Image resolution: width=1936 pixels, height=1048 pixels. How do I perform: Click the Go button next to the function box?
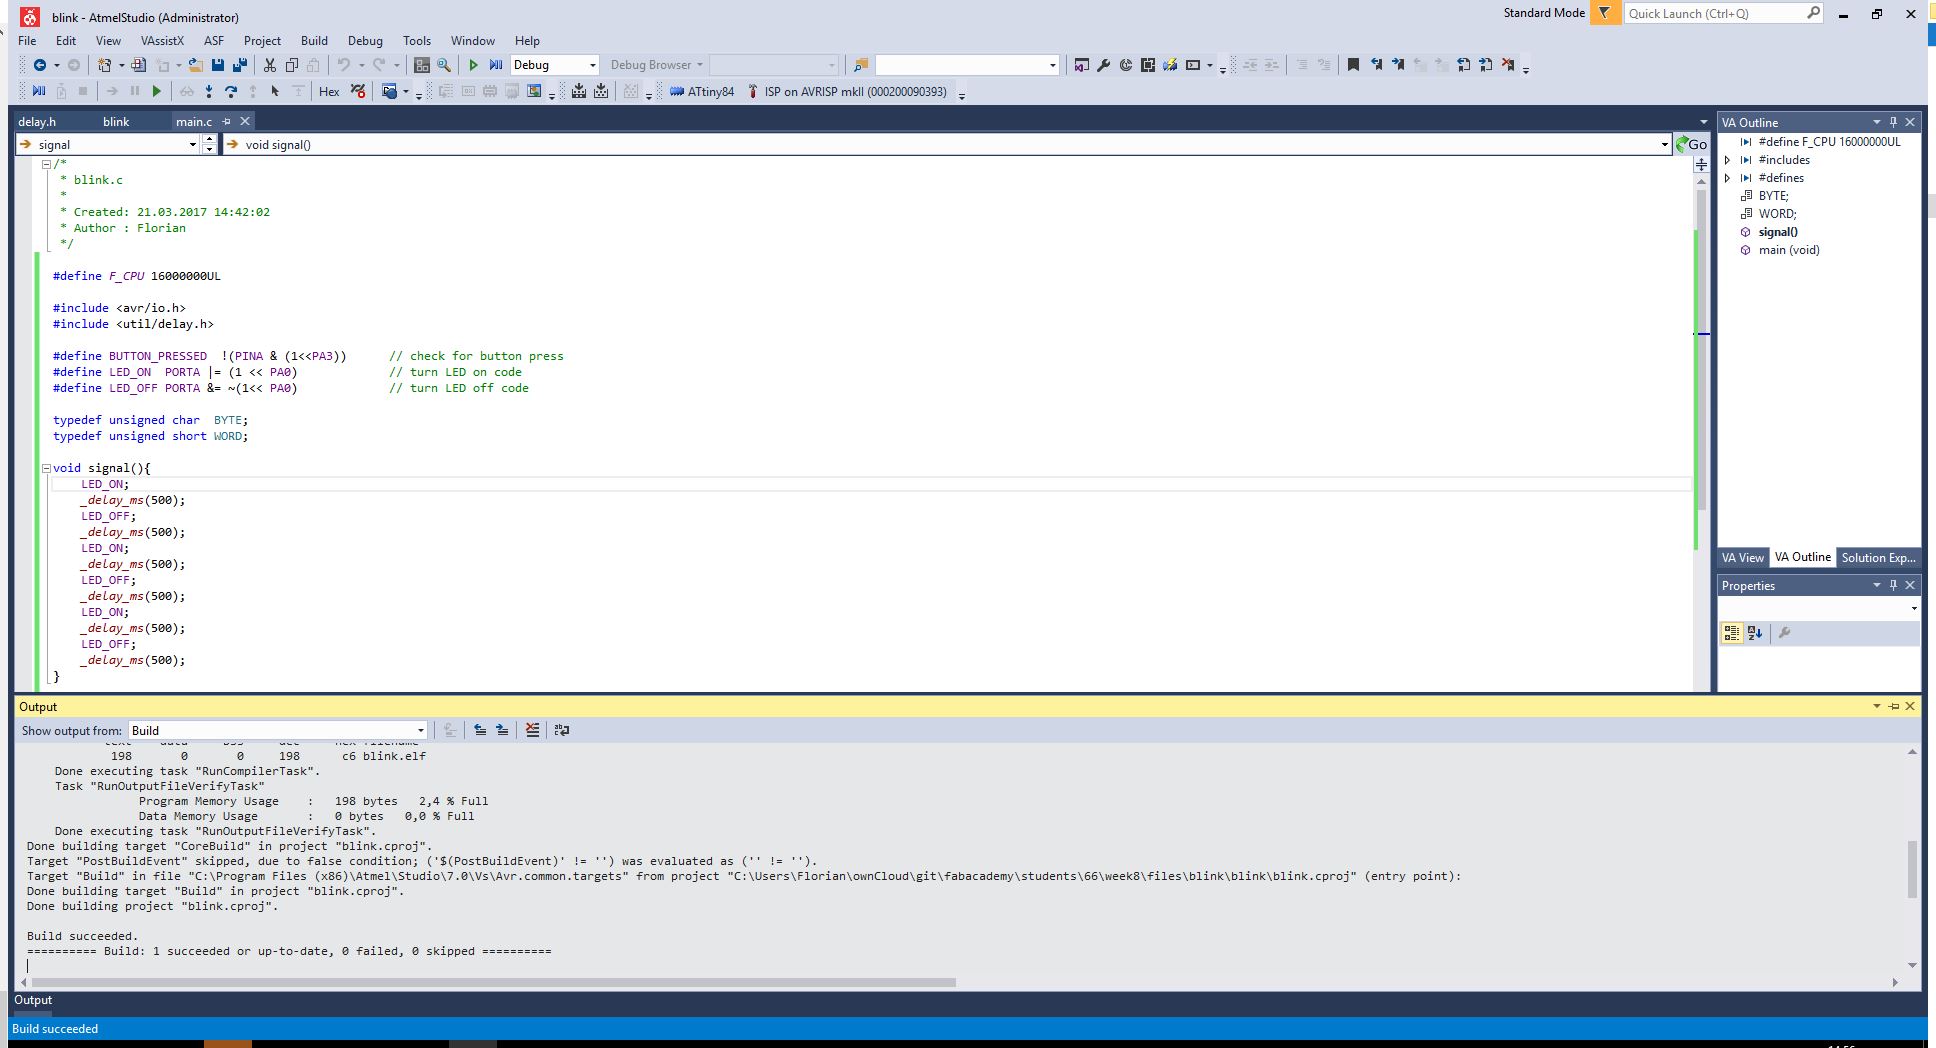1692,144
